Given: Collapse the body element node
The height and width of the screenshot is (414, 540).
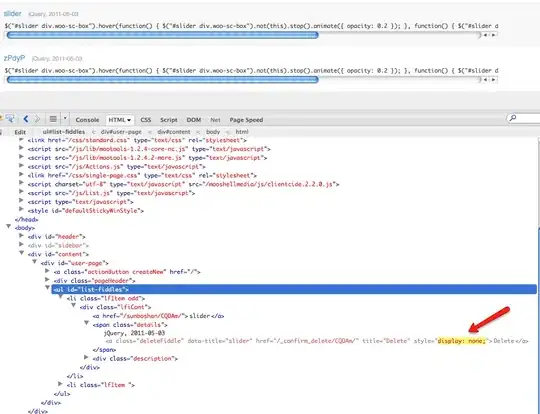Looking at the screenshot, I should click(8, 226).
